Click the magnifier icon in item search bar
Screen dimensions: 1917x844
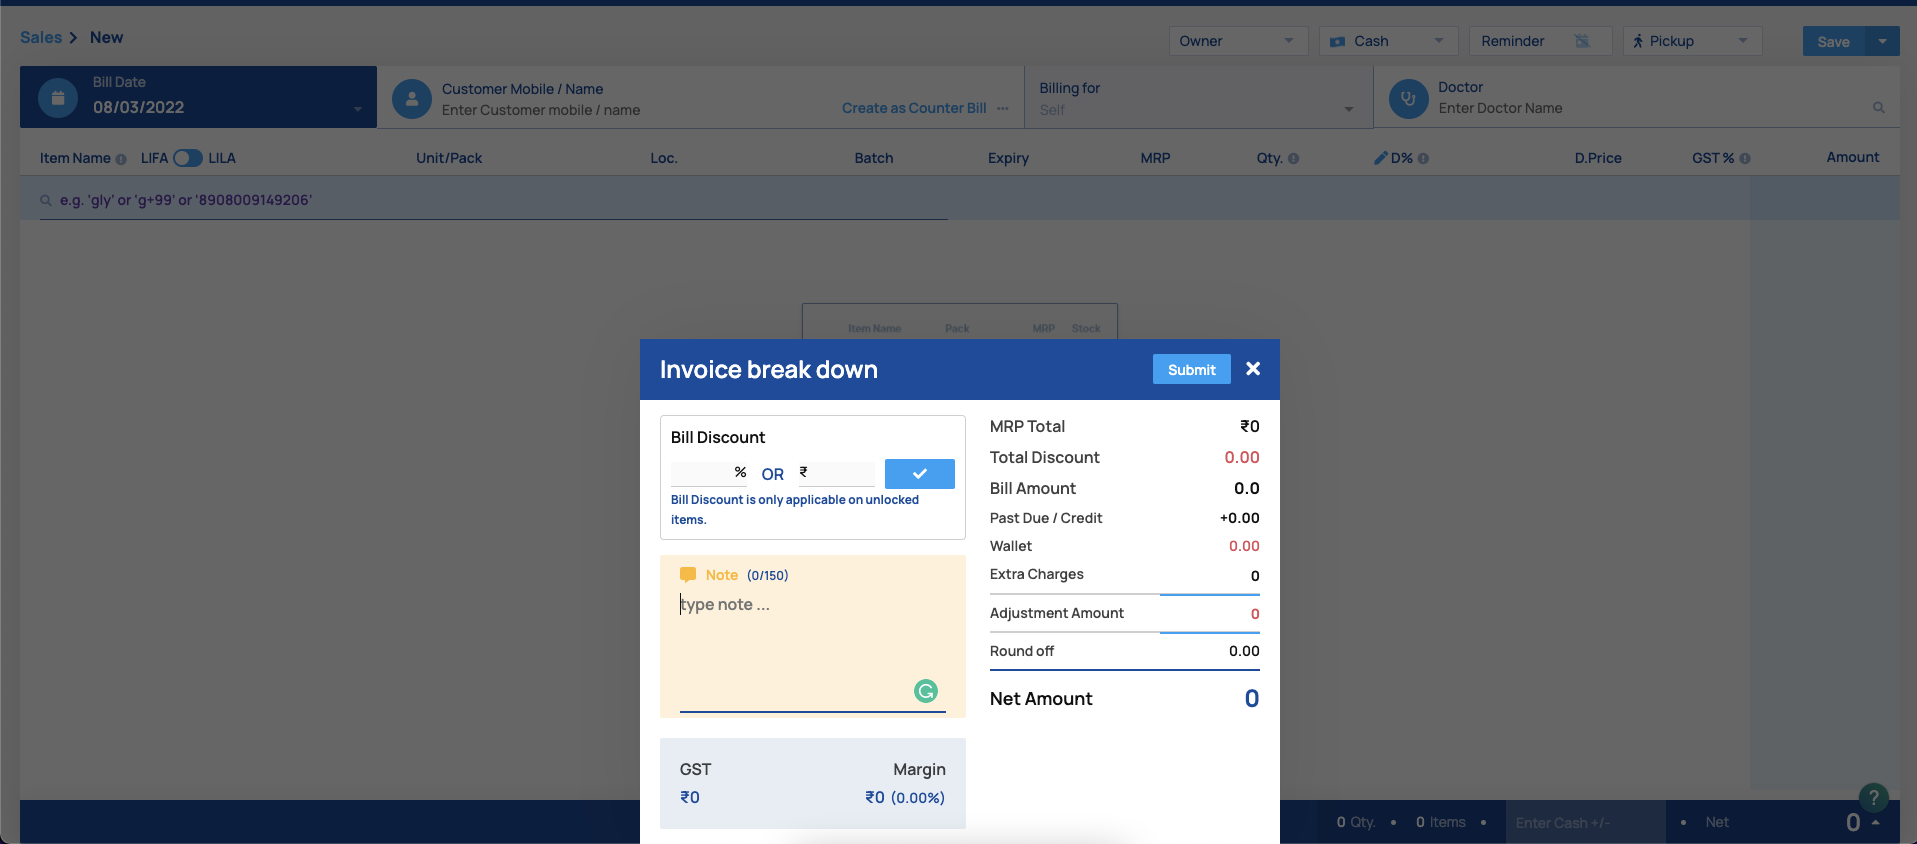coord(46,200)
